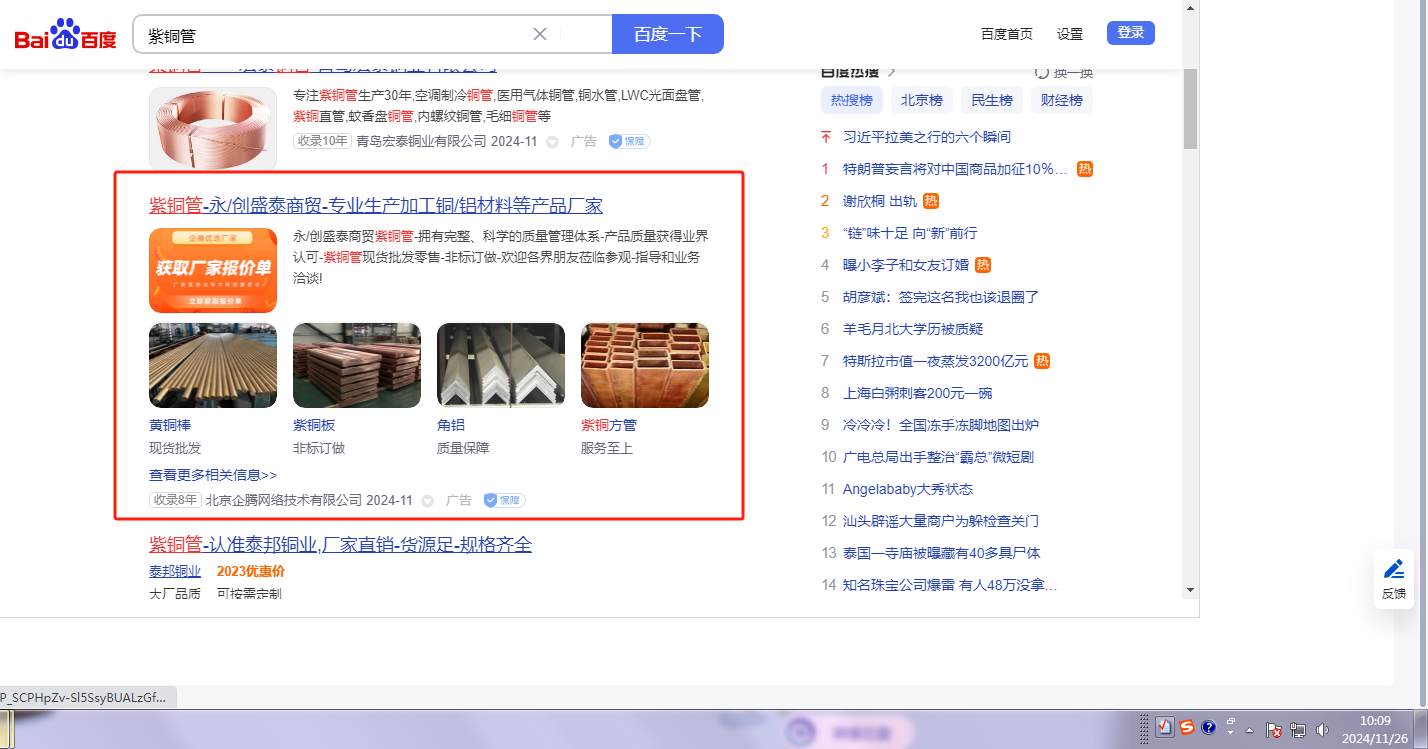
Task: Switch to the 北京榜 tab
Action: [921, 100]
